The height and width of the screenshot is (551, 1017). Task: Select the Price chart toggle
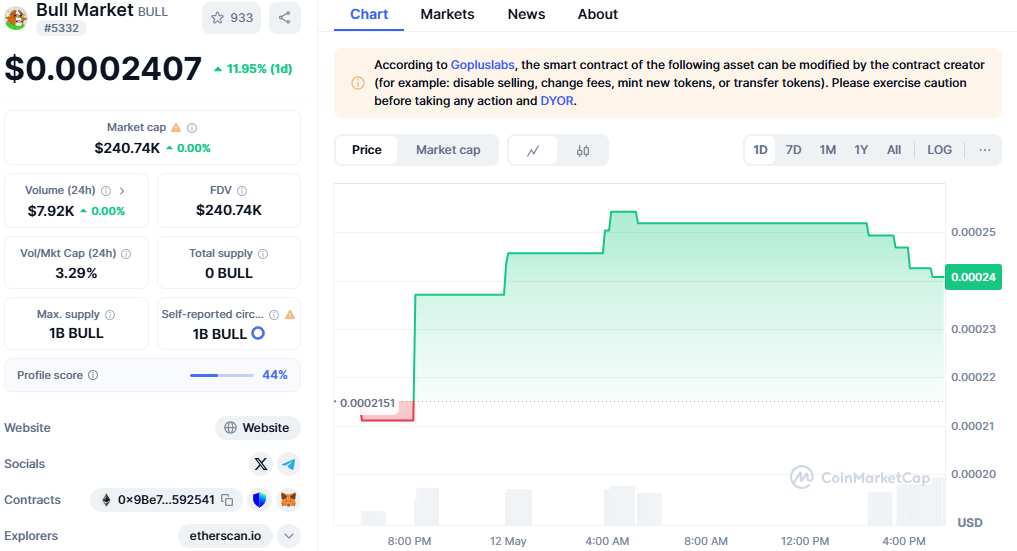pyautogui.click(x=366, y=150)
